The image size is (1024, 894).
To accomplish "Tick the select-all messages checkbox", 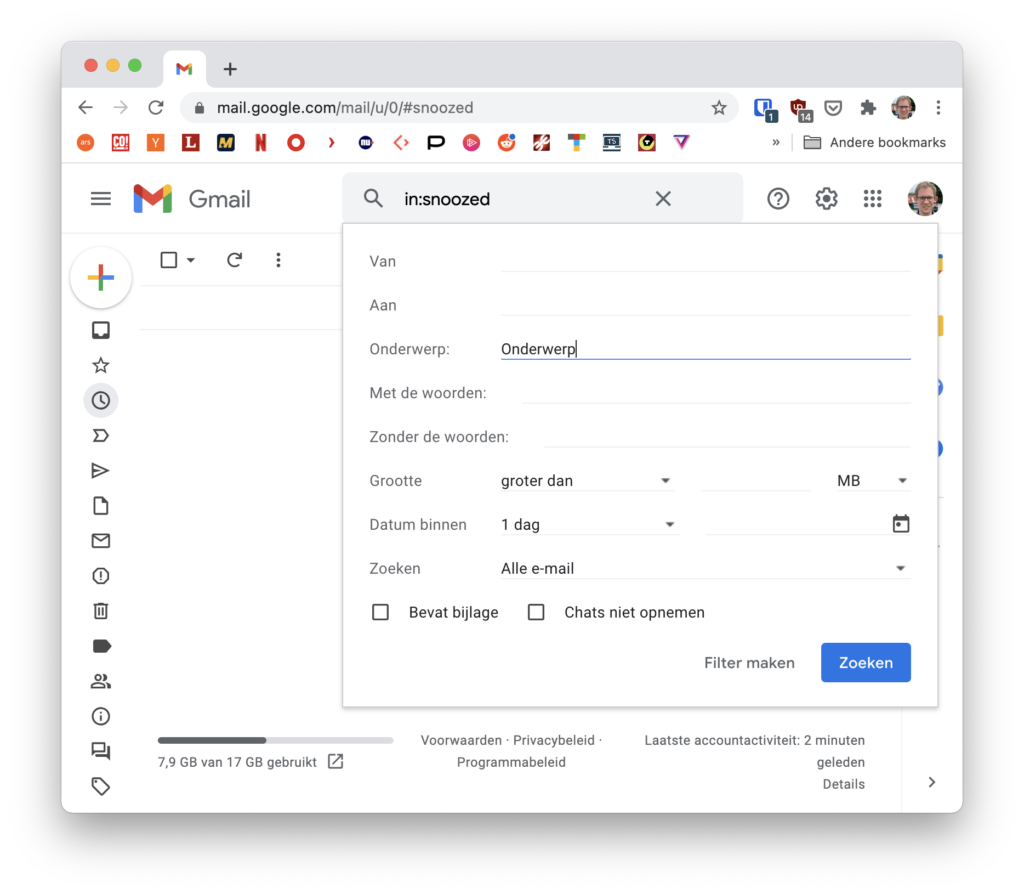I will [168, 260].
